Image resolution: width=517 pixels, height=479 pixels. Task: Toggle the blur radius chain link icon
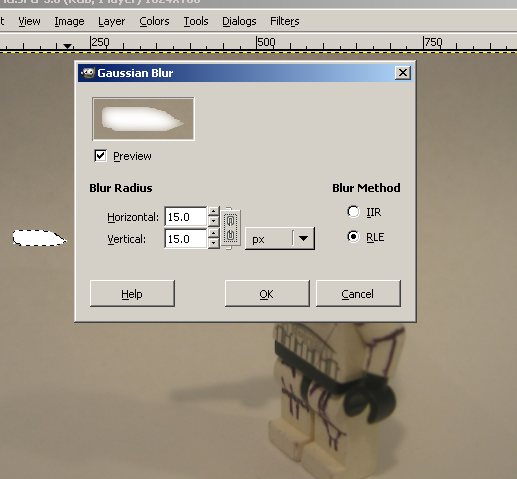[231, 228]
